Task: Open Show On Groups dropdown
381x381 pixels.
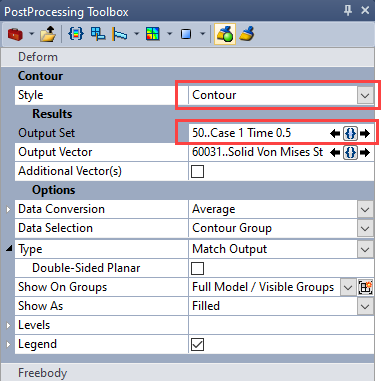Action: 348,287
